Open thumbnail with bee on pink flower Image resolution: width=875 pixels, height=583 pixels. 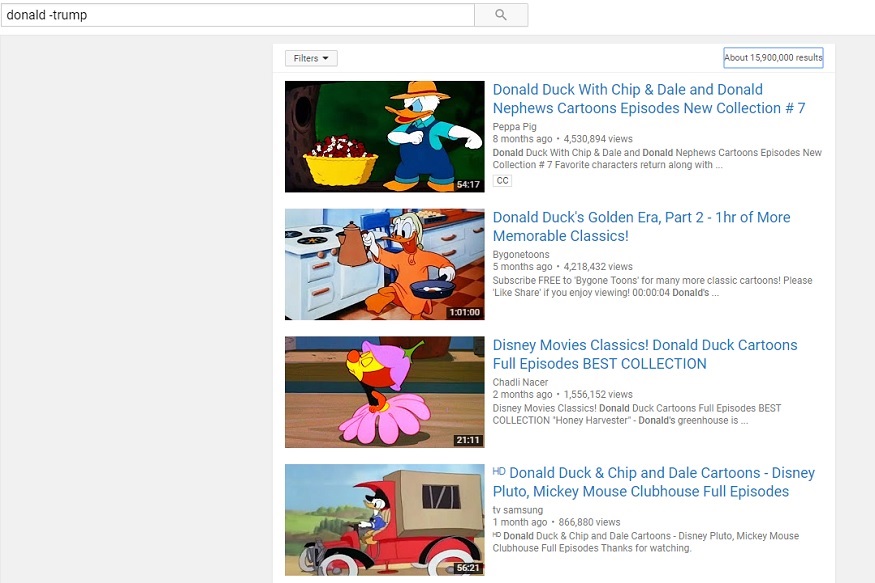(x=384, y=392)
